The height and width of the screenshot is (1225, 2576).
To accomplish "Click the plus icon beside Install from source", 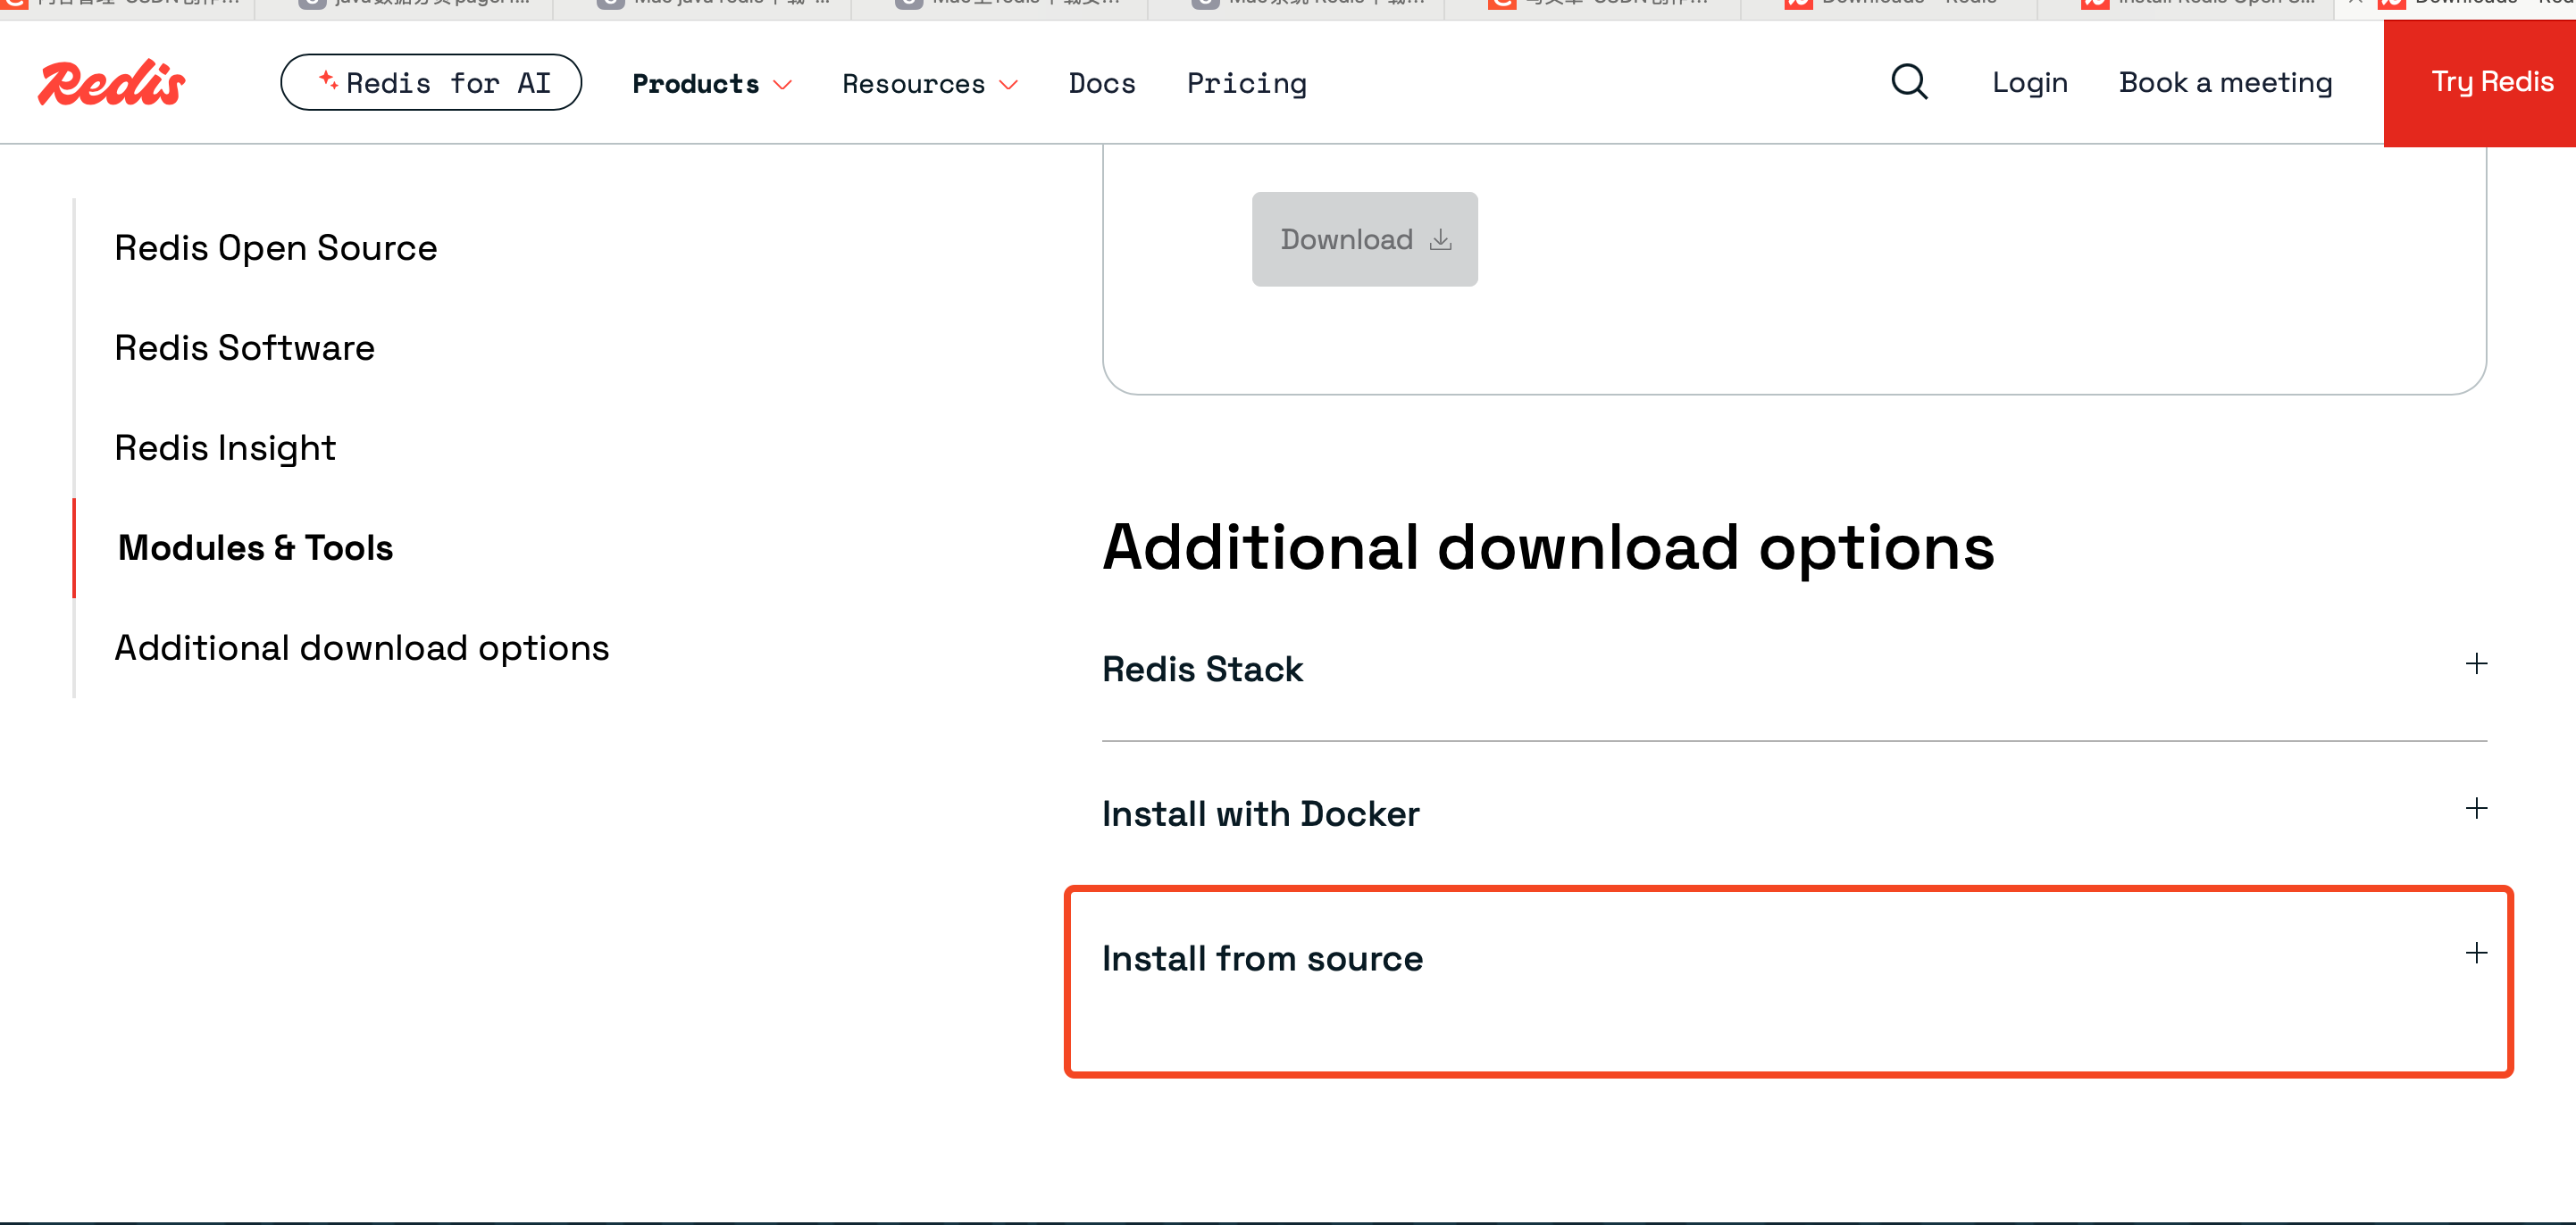I will click(2475, 953).
